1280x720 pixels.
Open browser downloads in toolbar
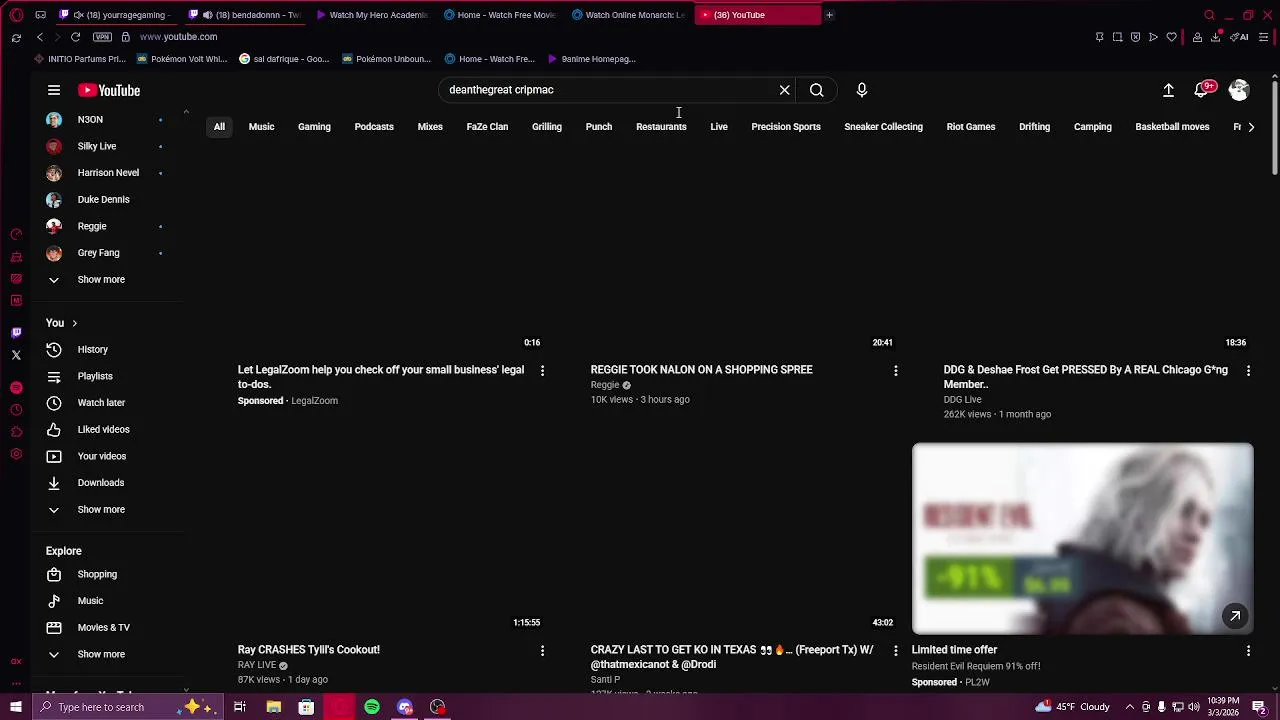click(1215, 37)
